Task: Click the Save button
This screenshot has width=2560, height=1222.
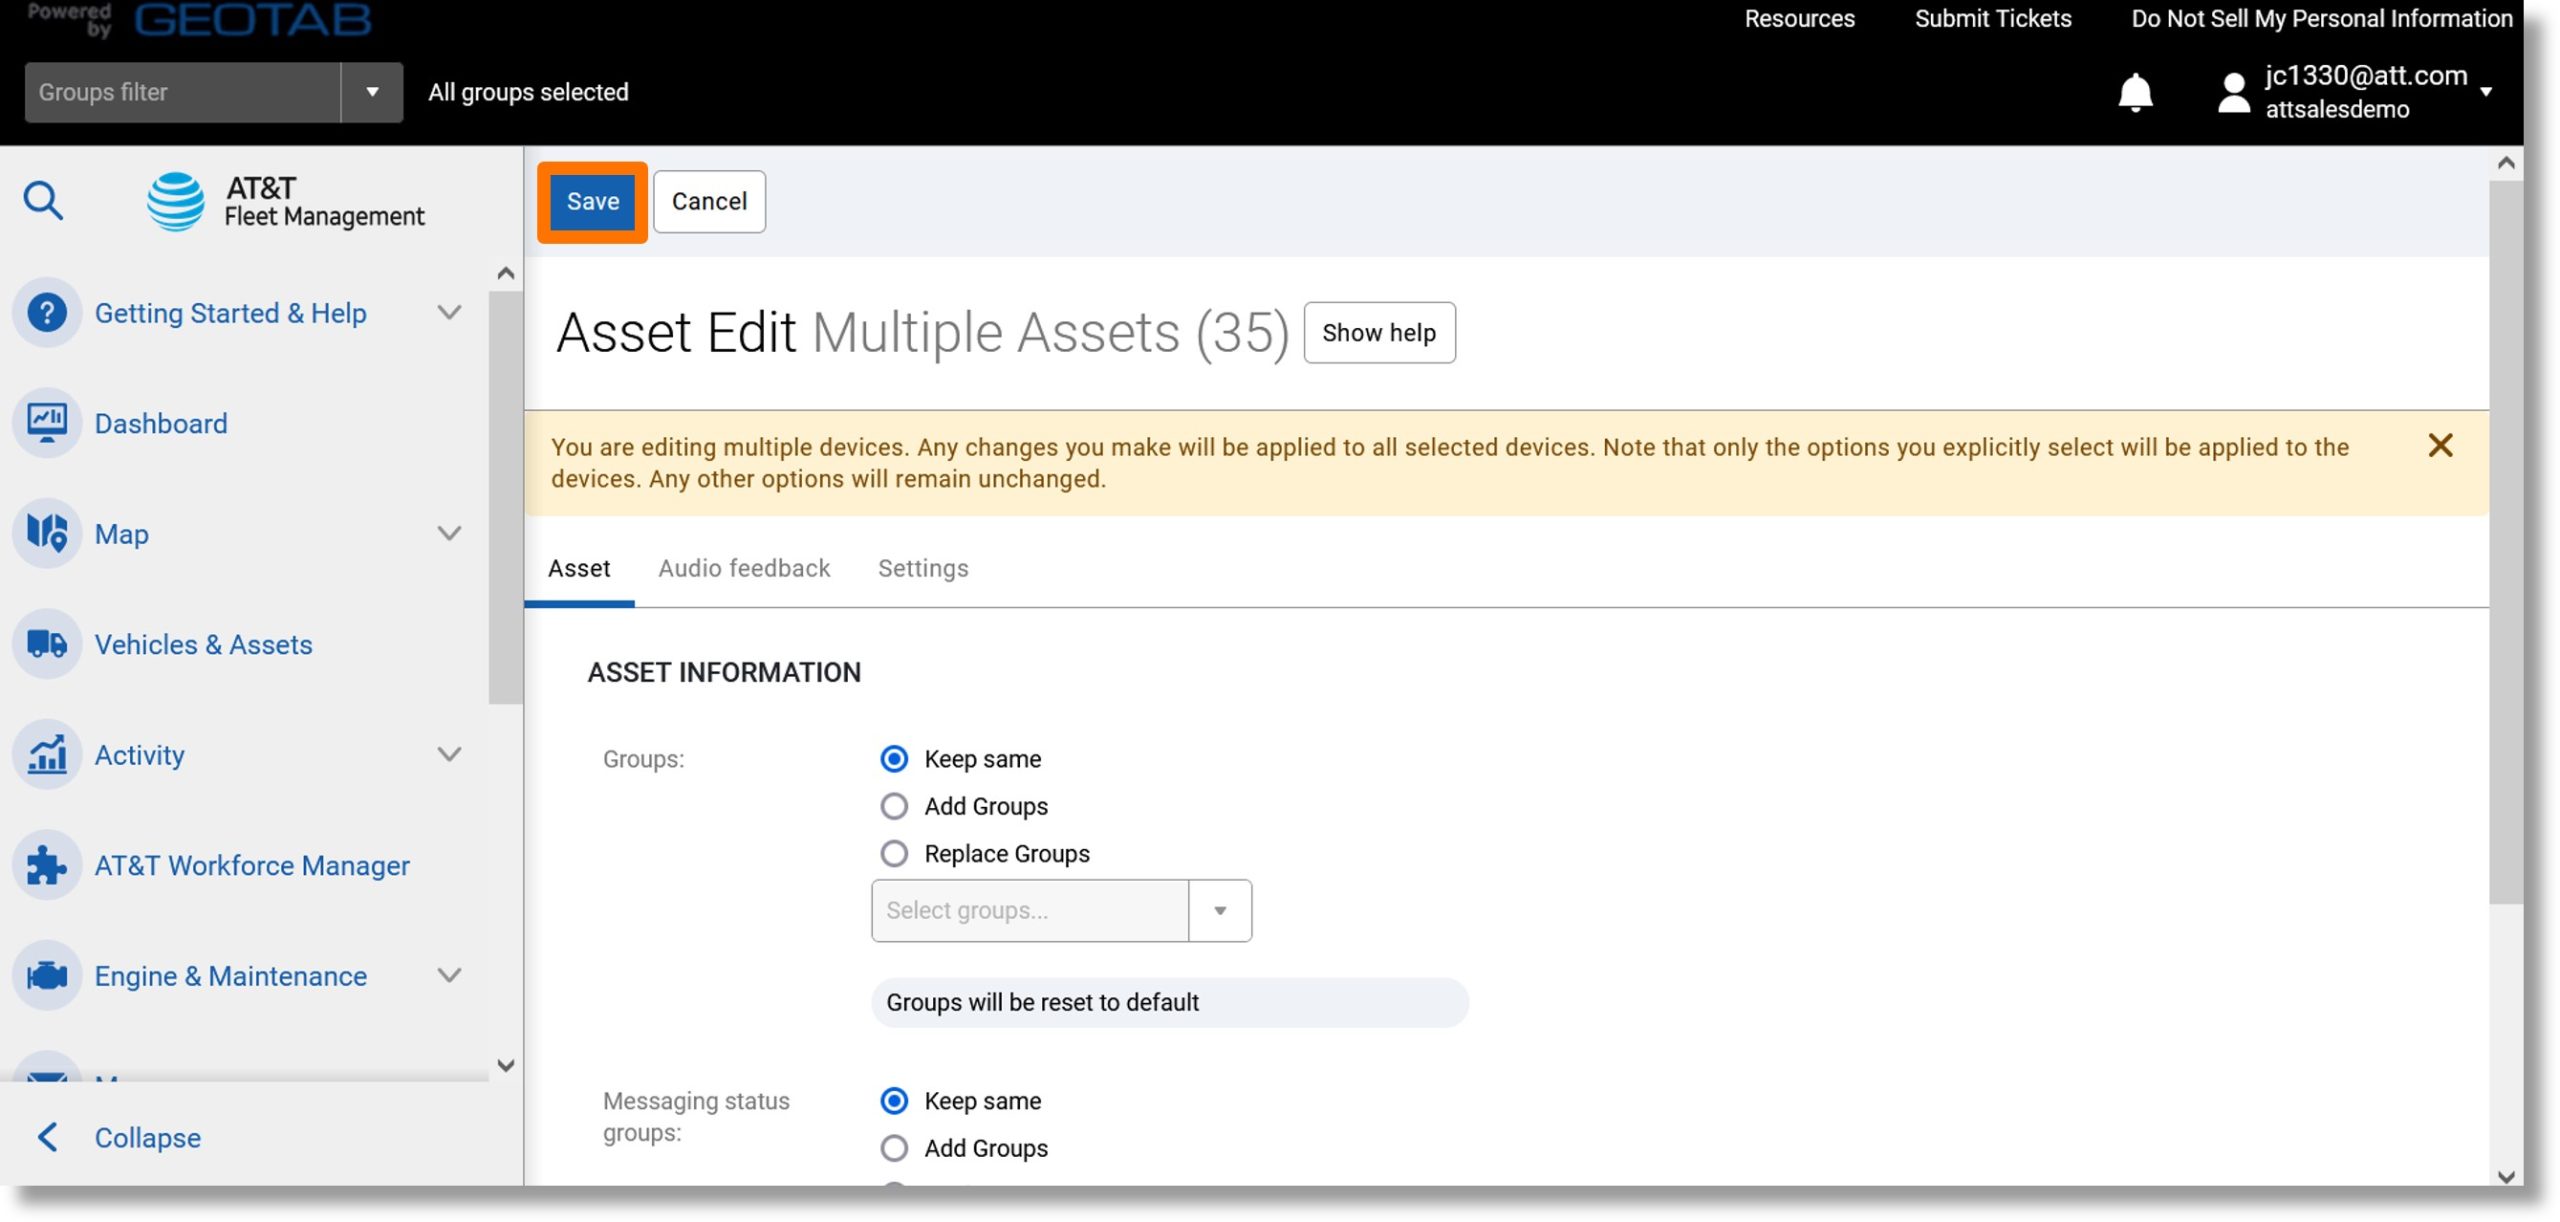Action: 591,199
